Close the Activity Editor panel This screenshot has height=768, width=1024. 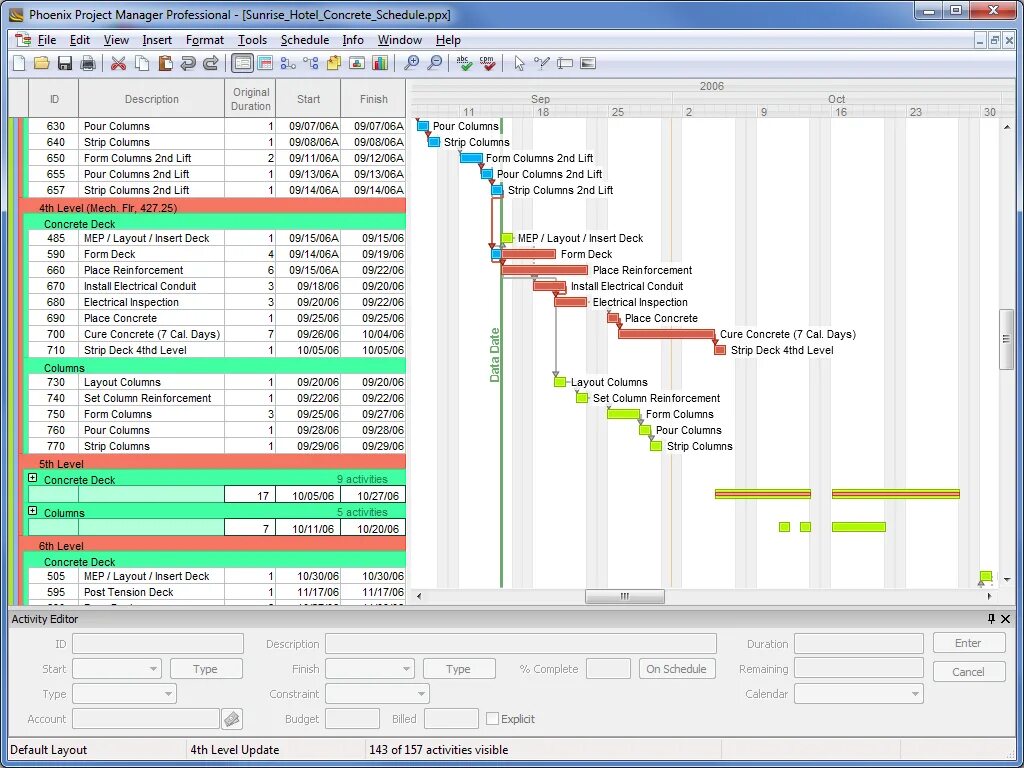click(1006, 618)
